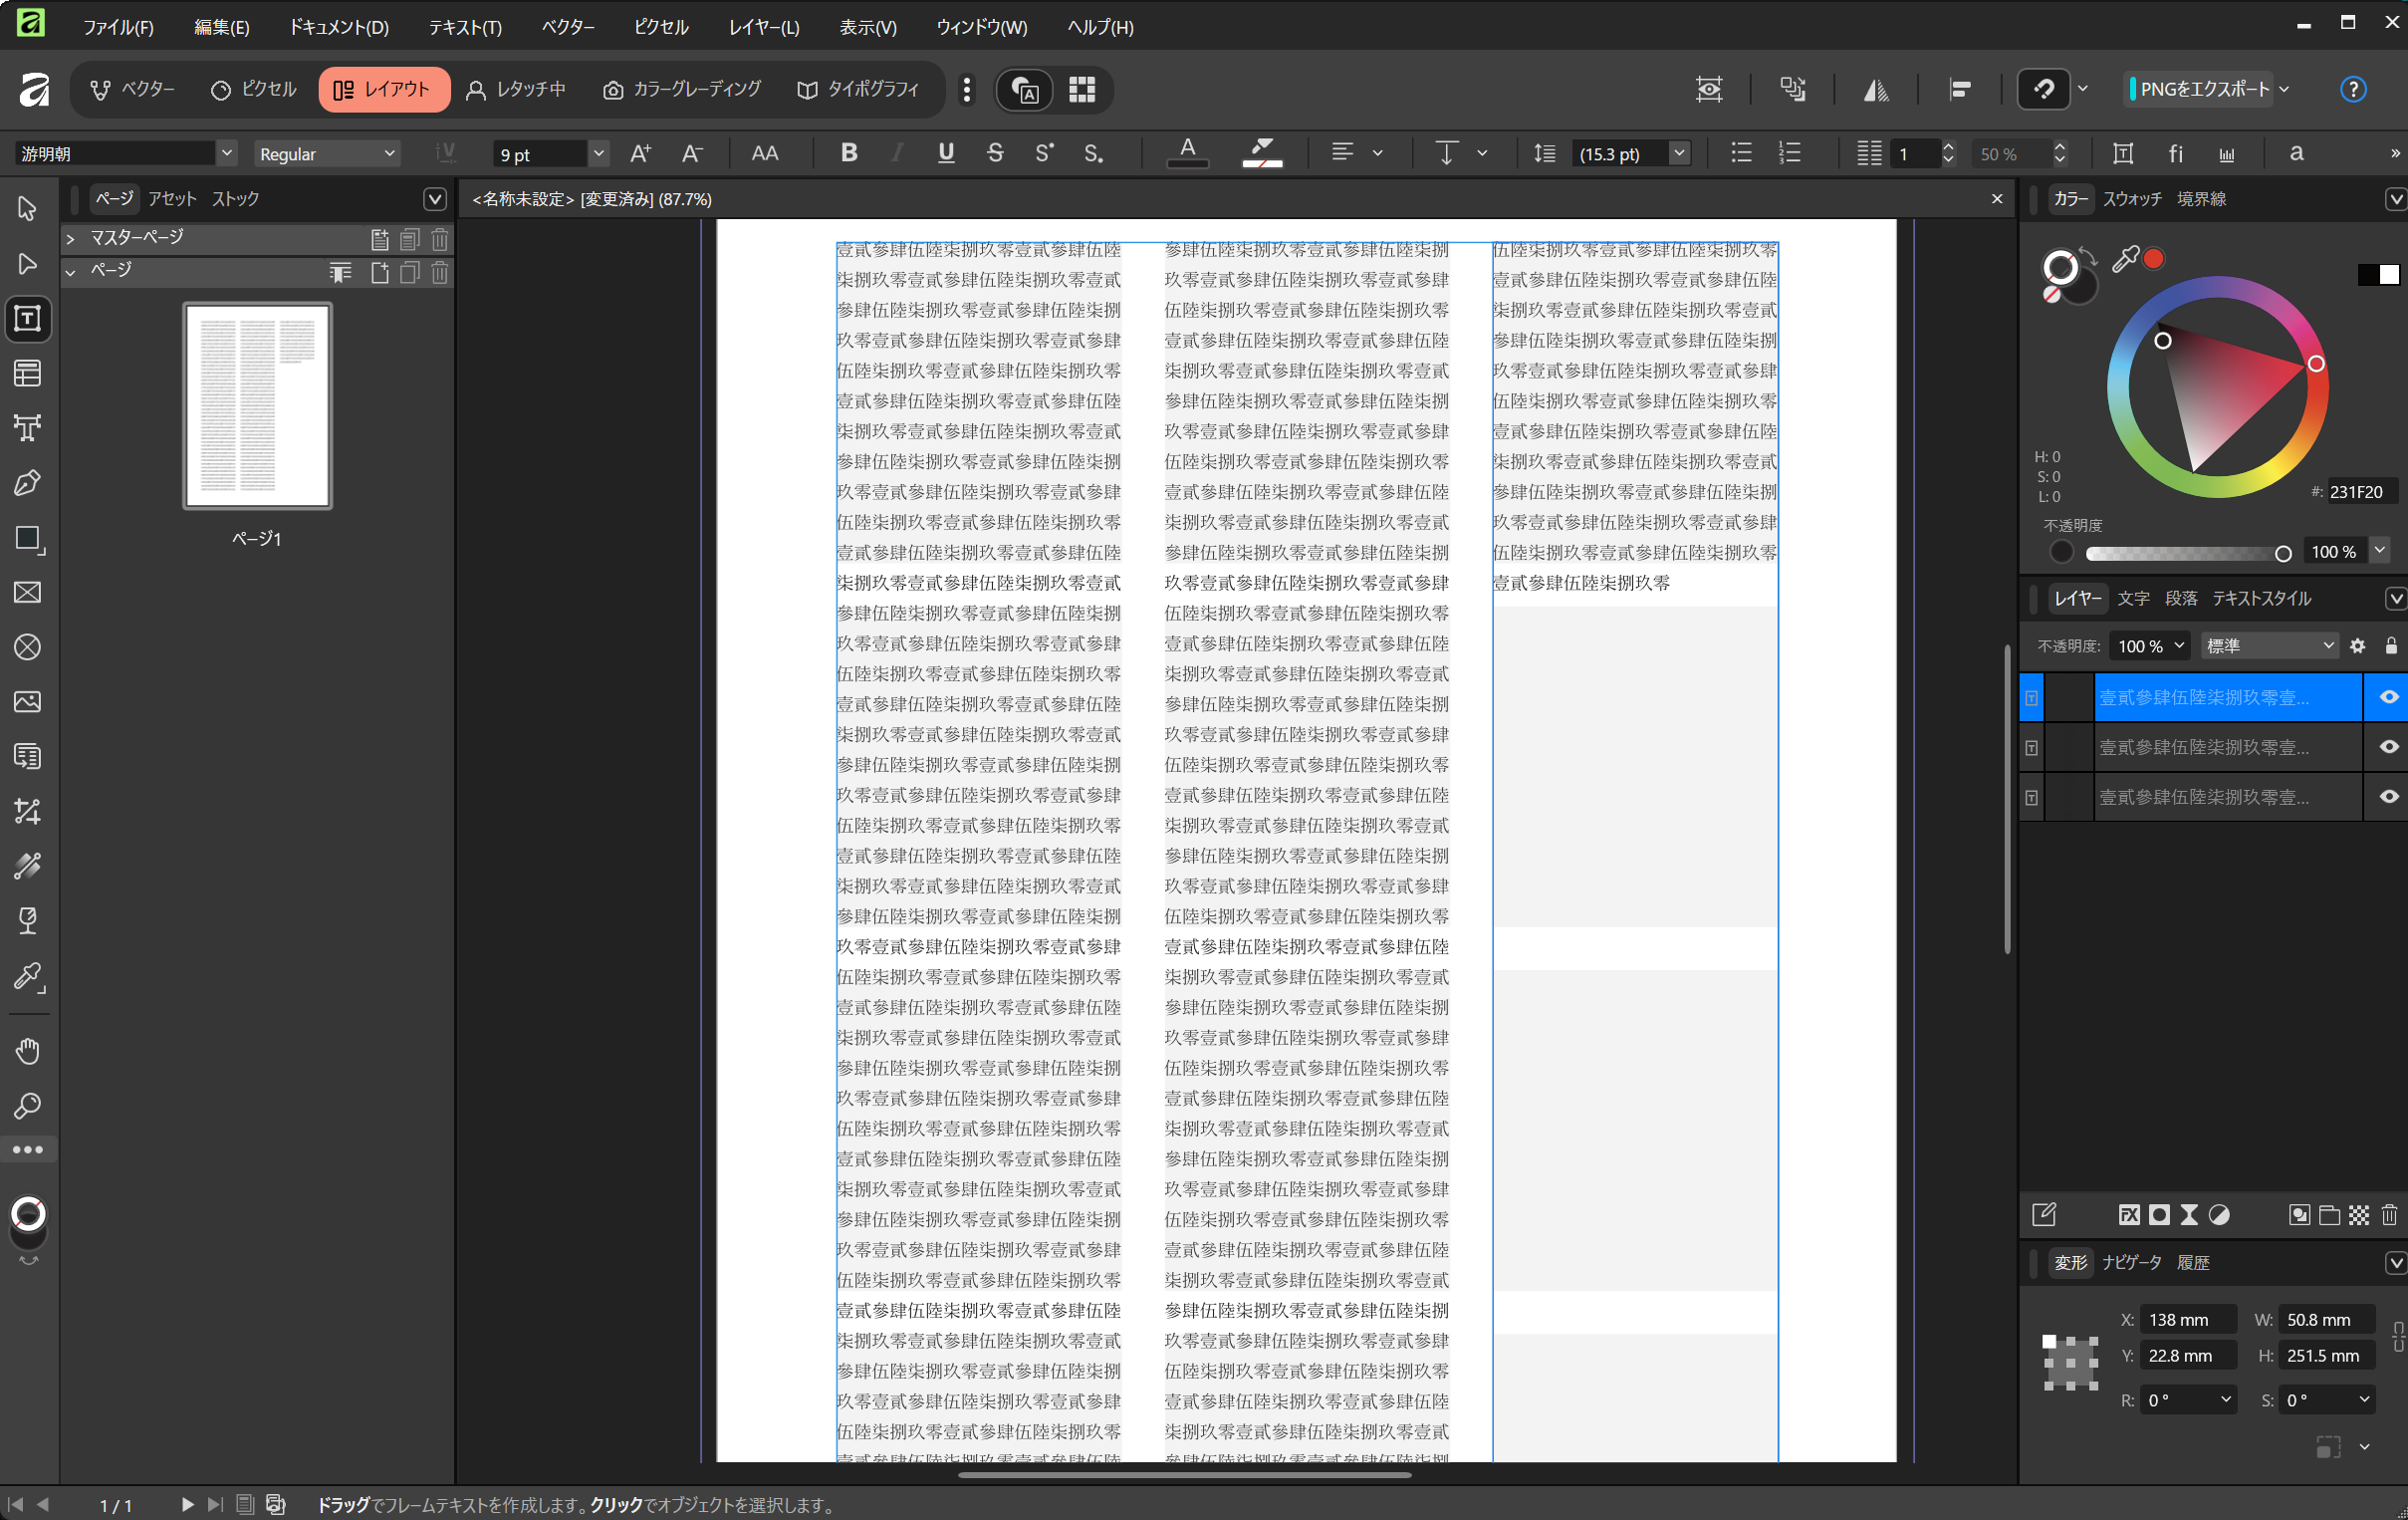2408x1520 pixels.
Task: Hide the top selected text layer
Action: (2388, 697)
